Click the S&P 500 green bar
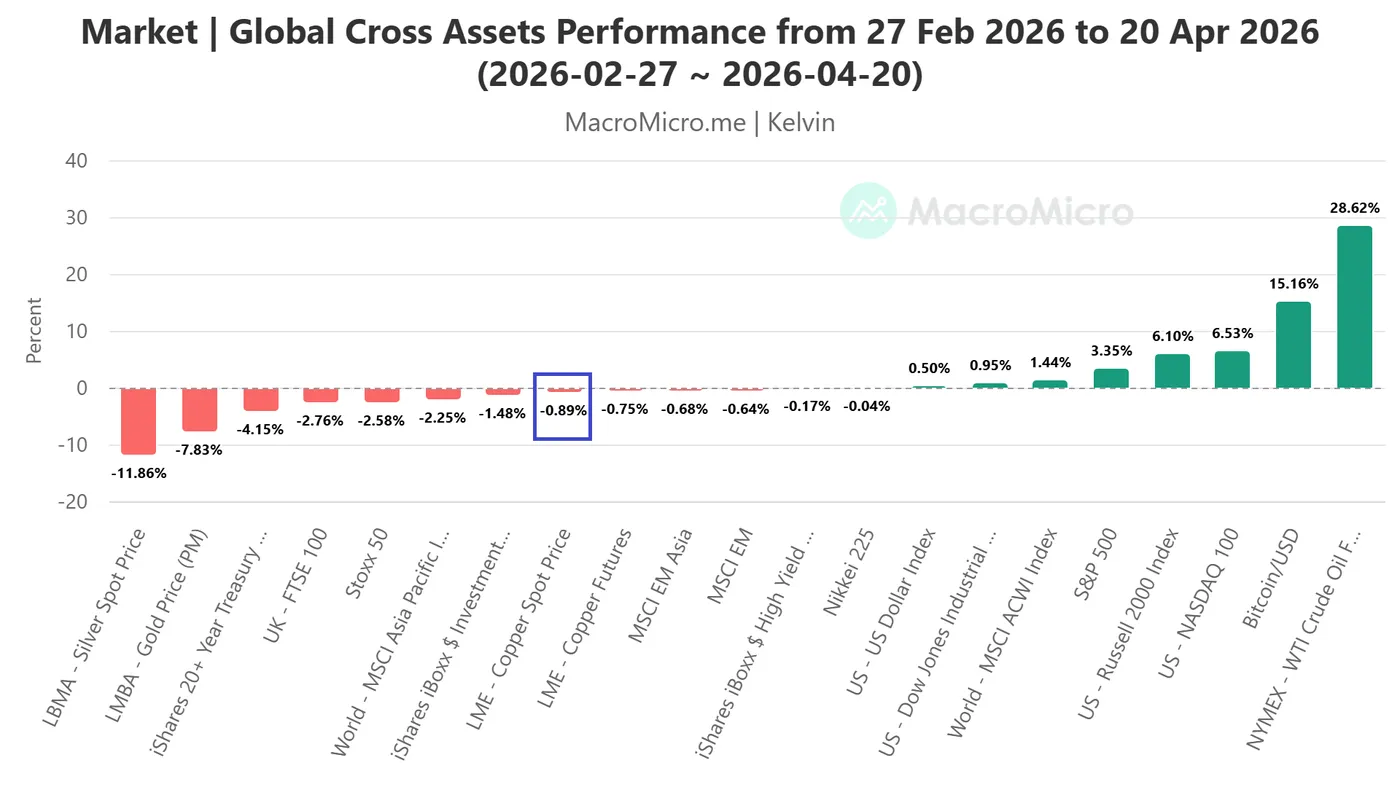 pyautogui.click(x=1110, y=378)
